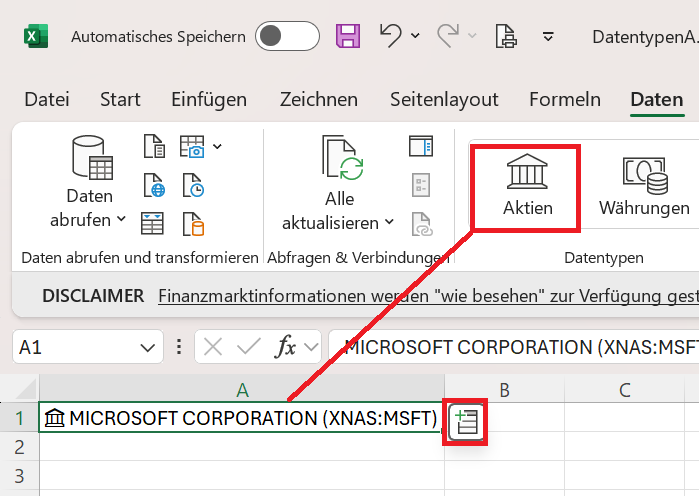
Task: Select column A header
Action: pos(242,389)
